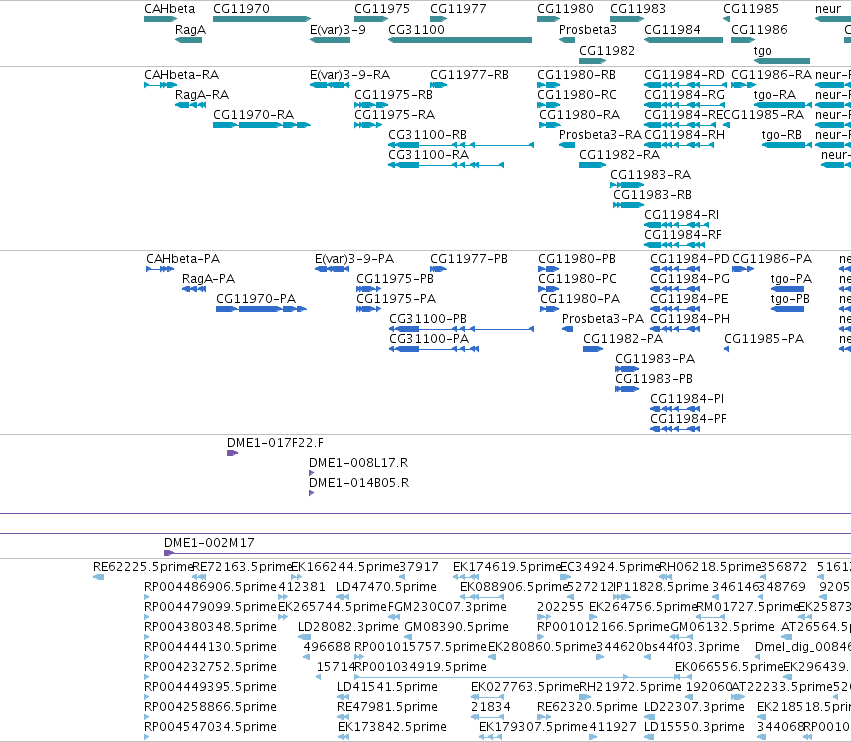Select the Prosbeta3-PA protein label
This screenshot has width=851, height=742.
(602, 319)
